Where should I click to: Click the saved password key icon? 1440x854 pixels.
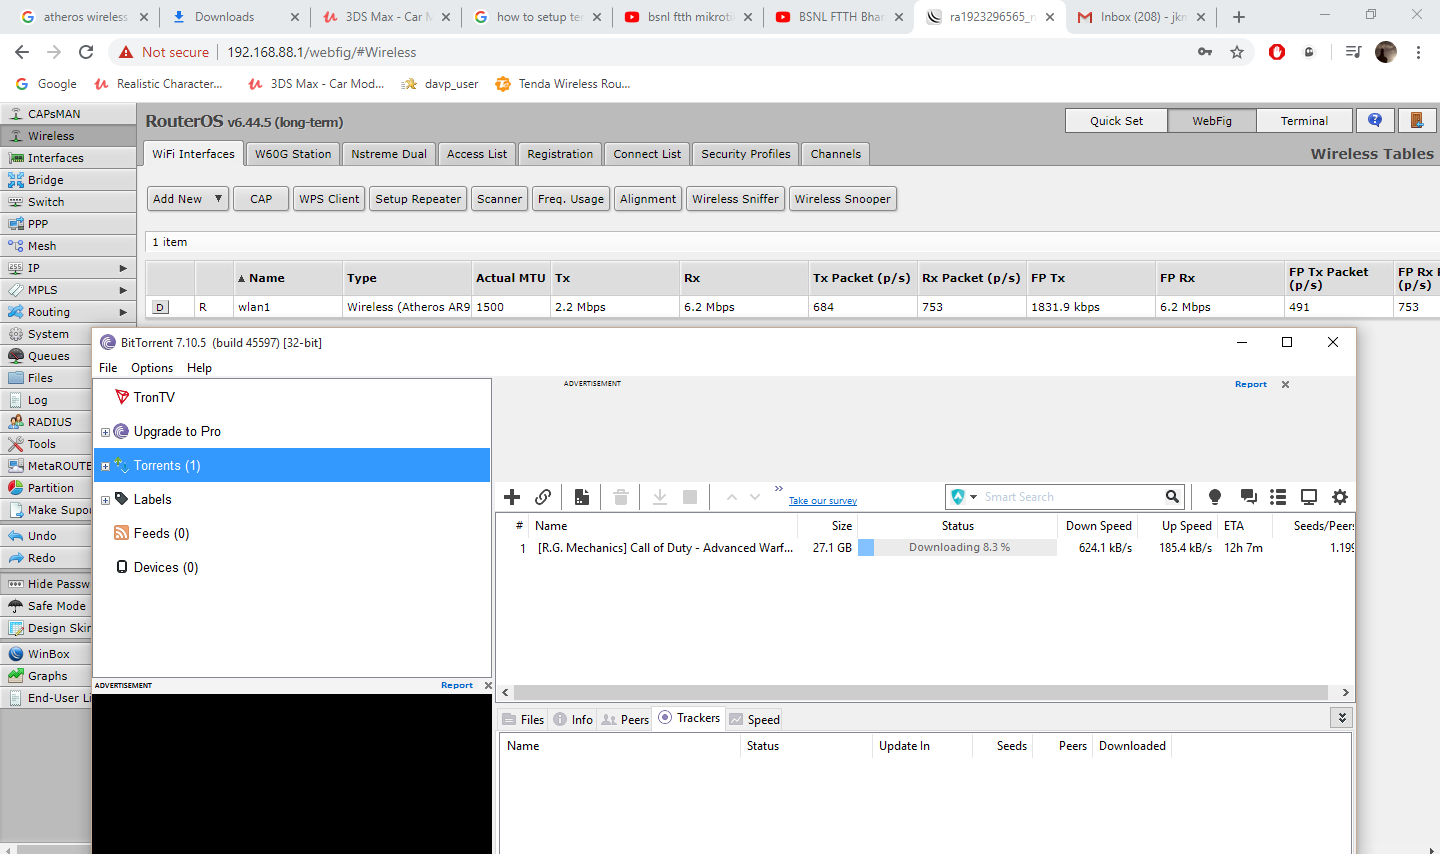click(1205, 52)
